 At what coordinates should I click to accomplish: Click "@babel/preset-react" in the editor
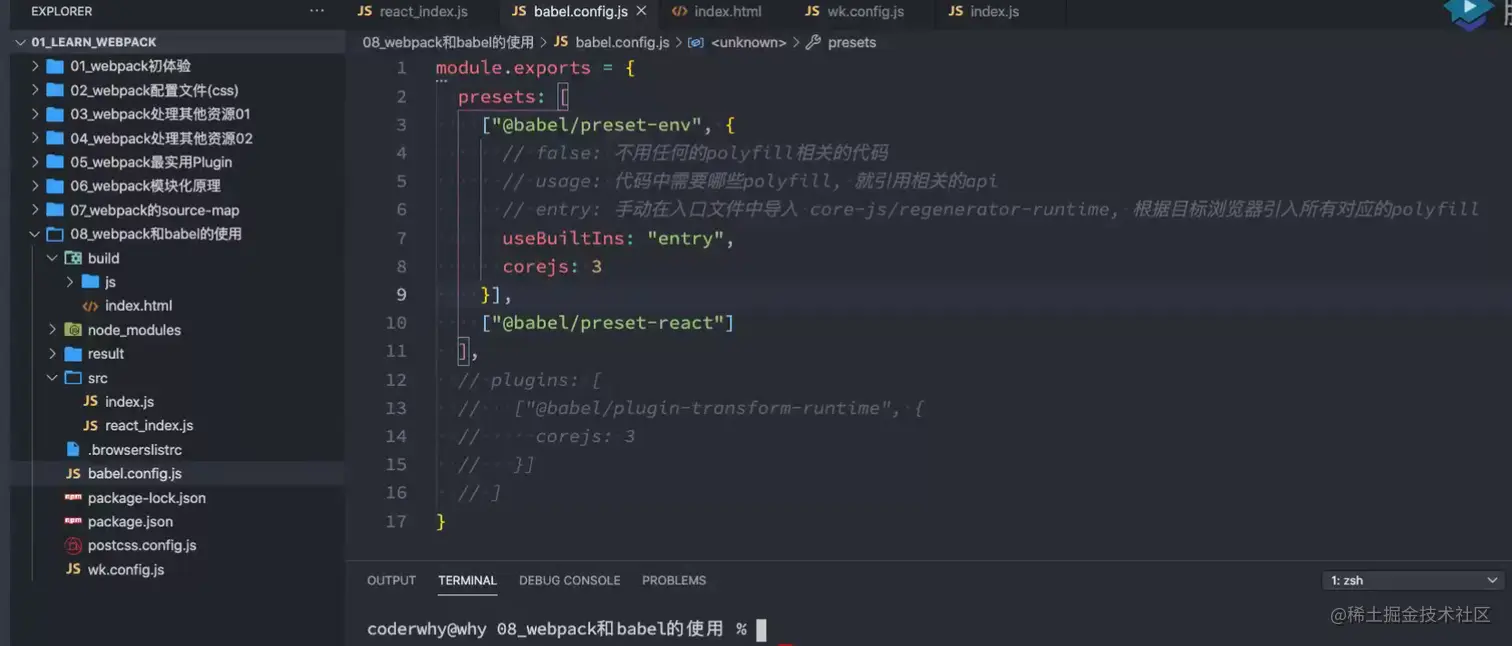pos(607,323)
